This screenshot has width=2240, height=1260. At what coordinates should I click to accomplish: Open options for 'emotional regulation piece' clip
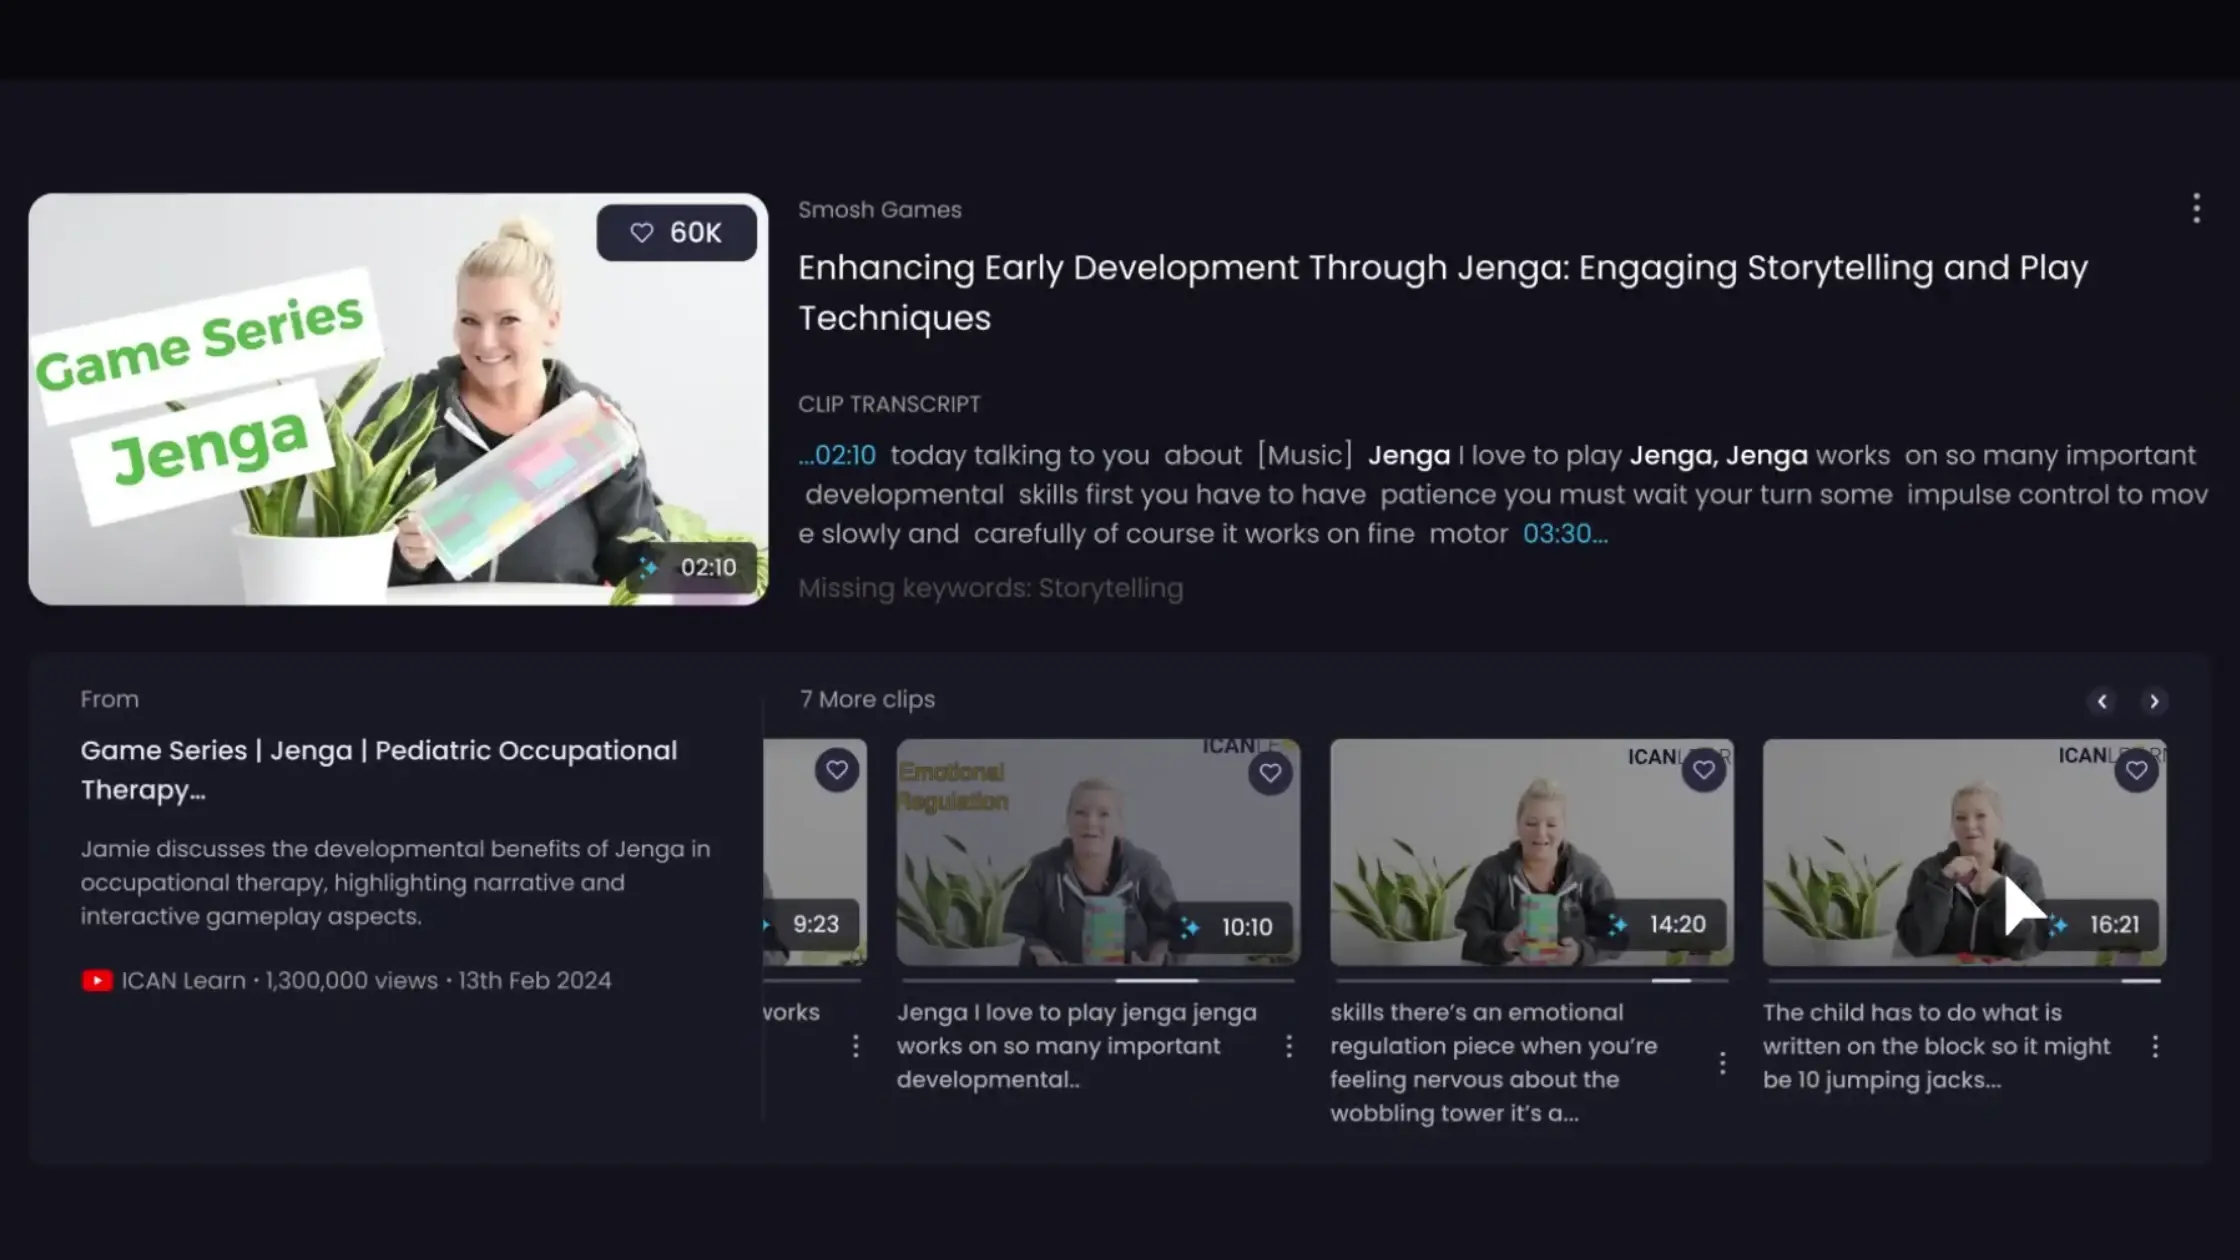coord(1722,1063)
